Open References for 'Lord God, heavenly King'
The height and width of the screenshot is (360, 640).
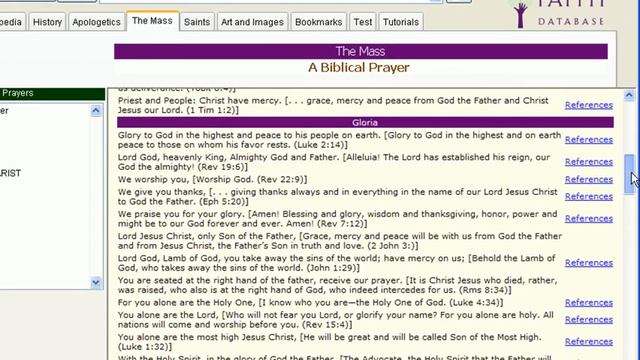pyautogui.click(x=589, y=162)
